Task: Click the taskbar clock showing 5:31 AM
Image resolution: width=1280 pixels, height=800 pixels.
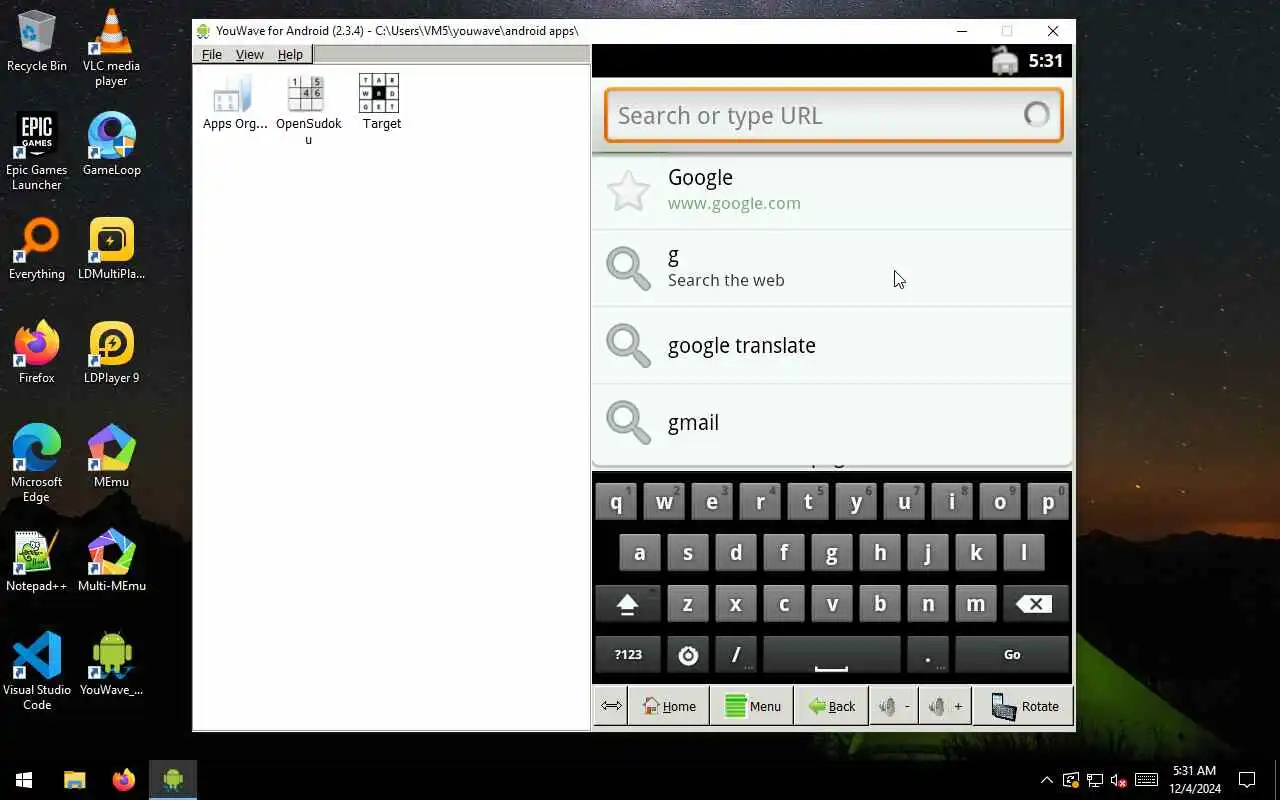Action: coord(1195,780)
